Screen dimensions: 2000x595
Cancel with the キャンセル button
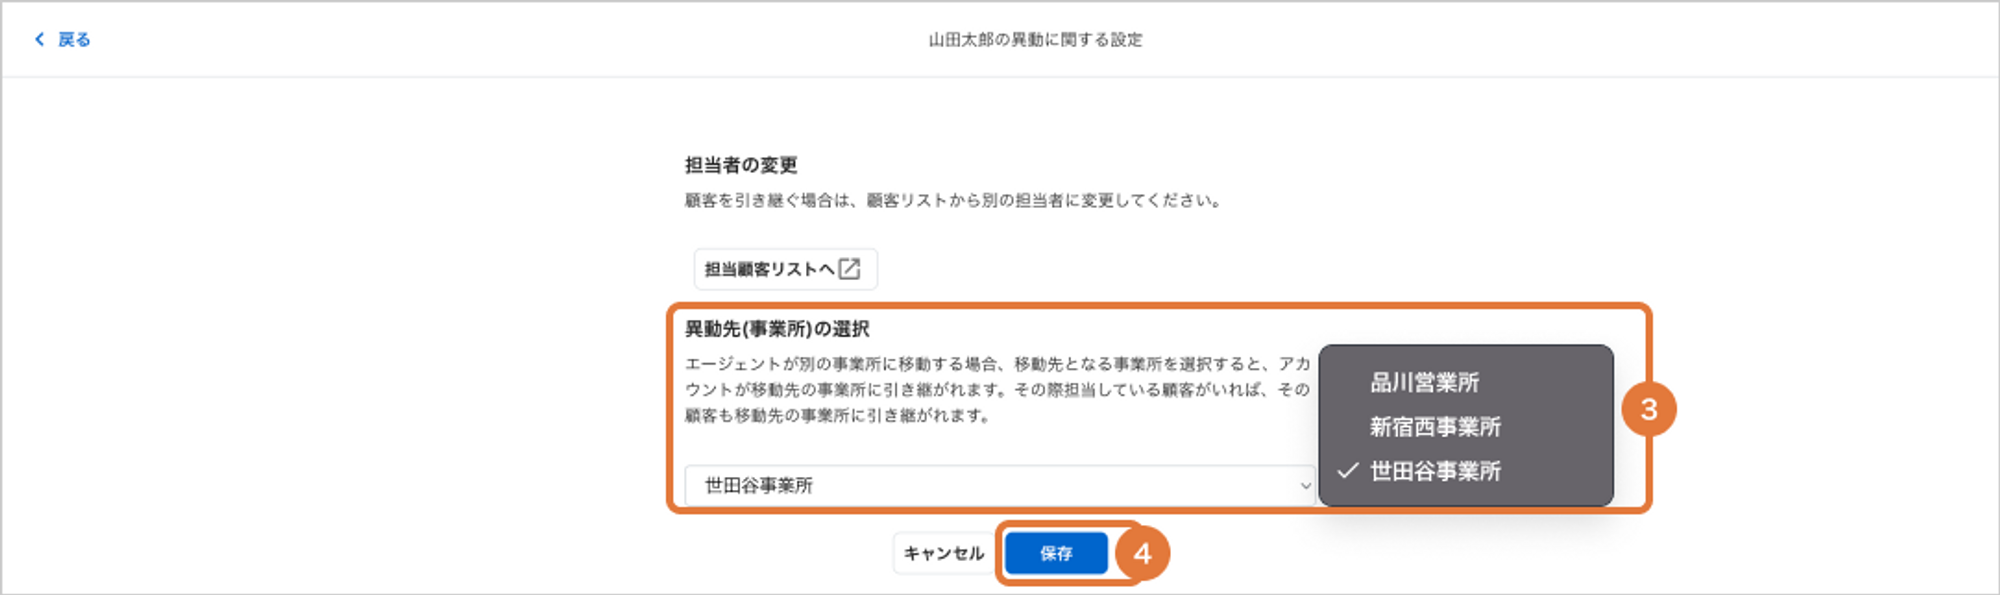[x=943, y=553]
